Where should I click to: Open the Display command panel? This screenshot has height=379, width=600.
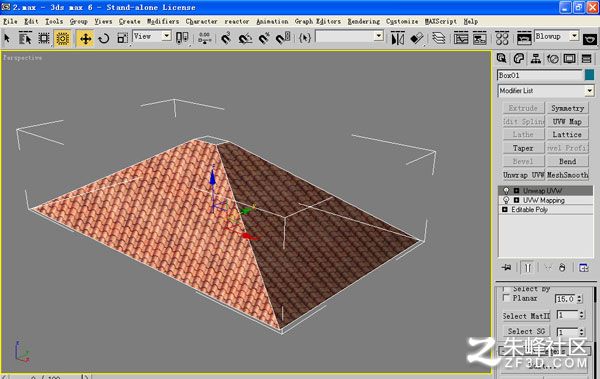click(569, 59)
